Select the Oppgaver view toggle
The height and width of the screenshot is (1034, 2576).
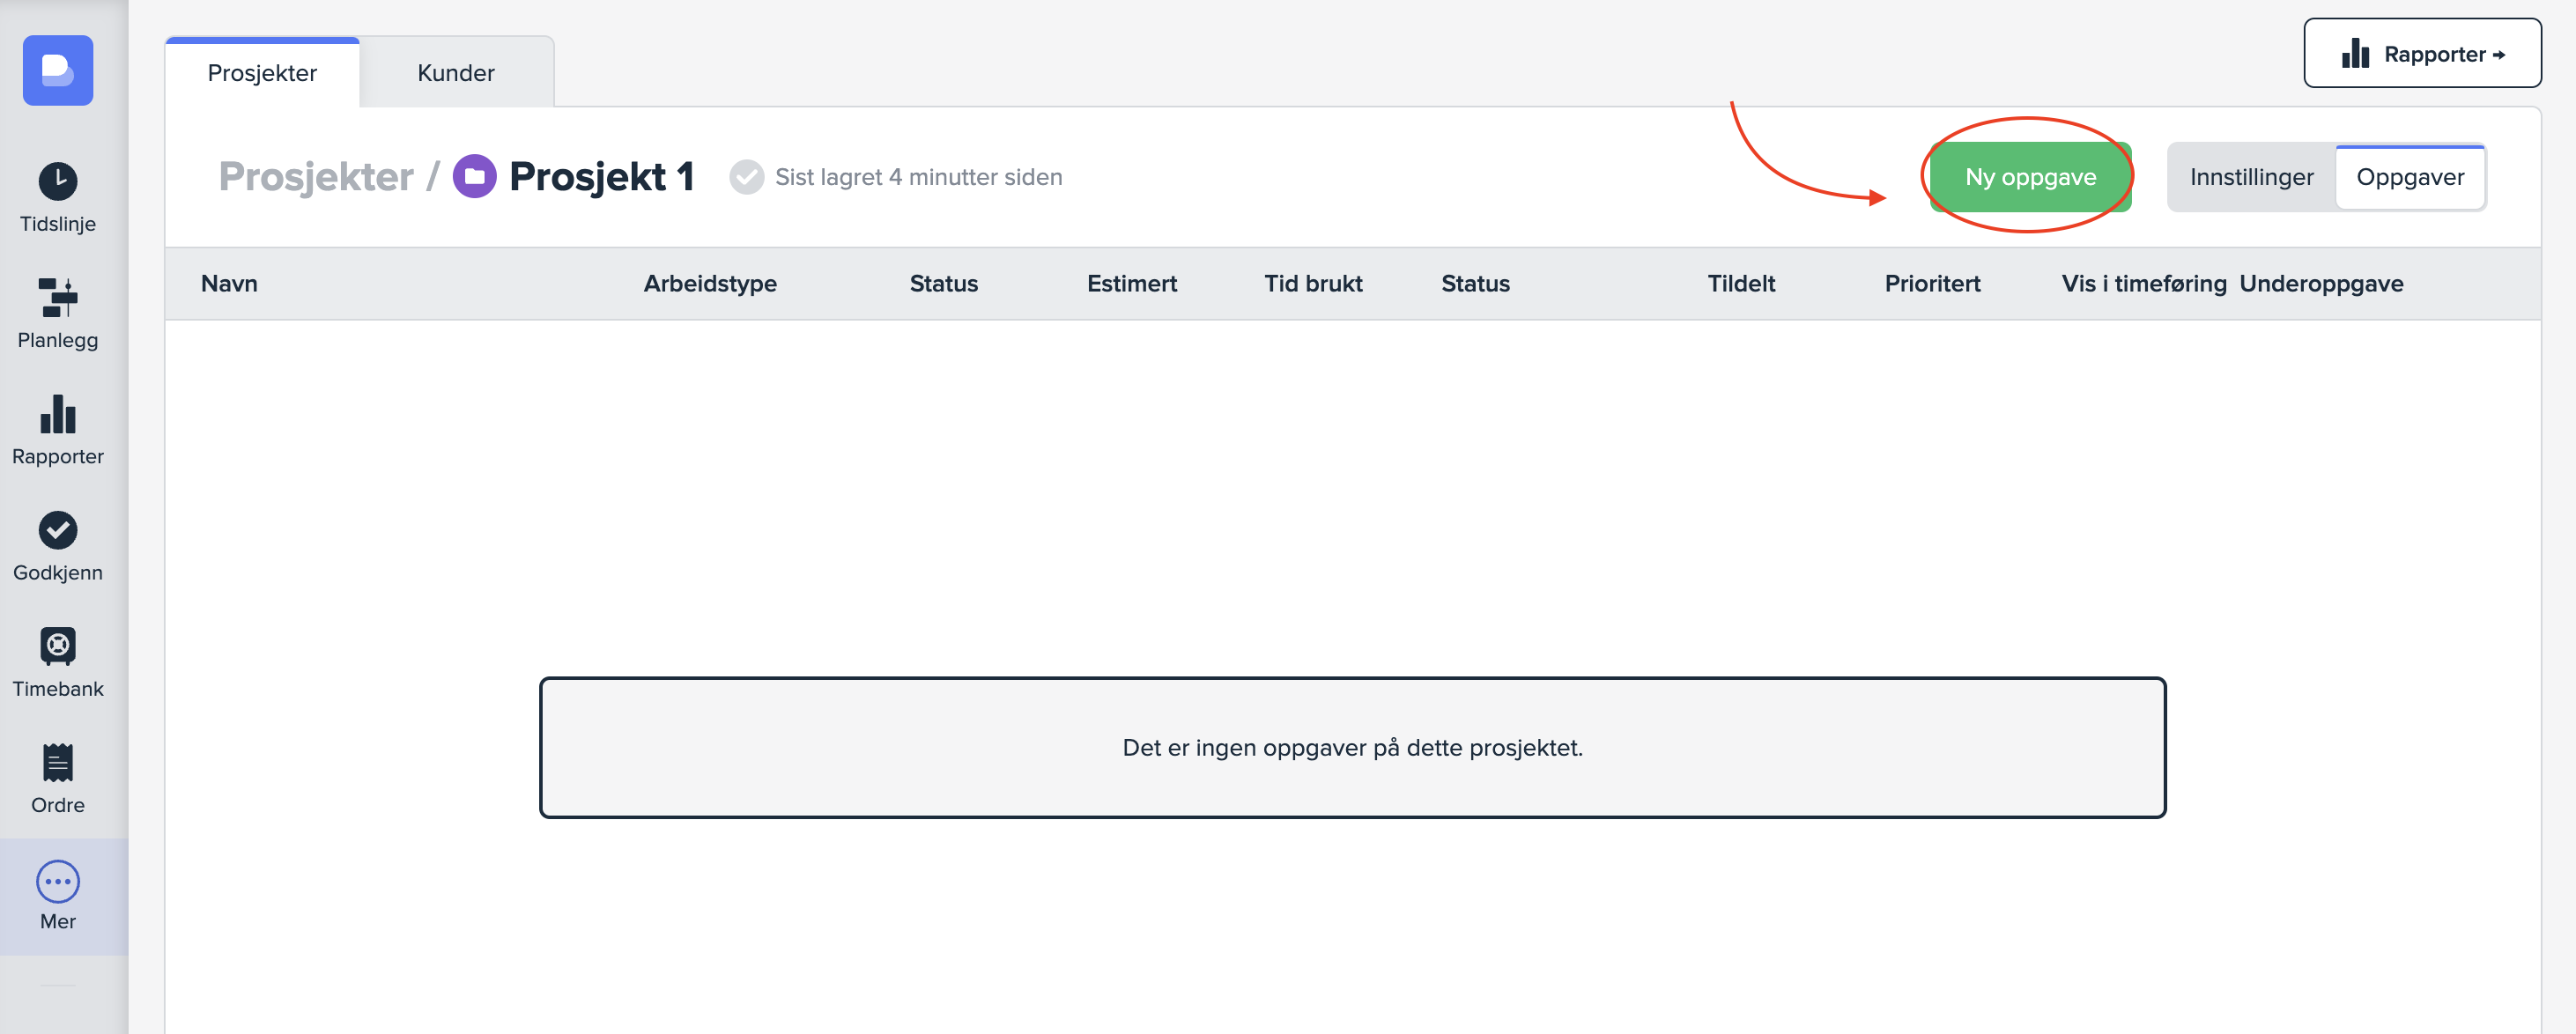point(2410,177)
